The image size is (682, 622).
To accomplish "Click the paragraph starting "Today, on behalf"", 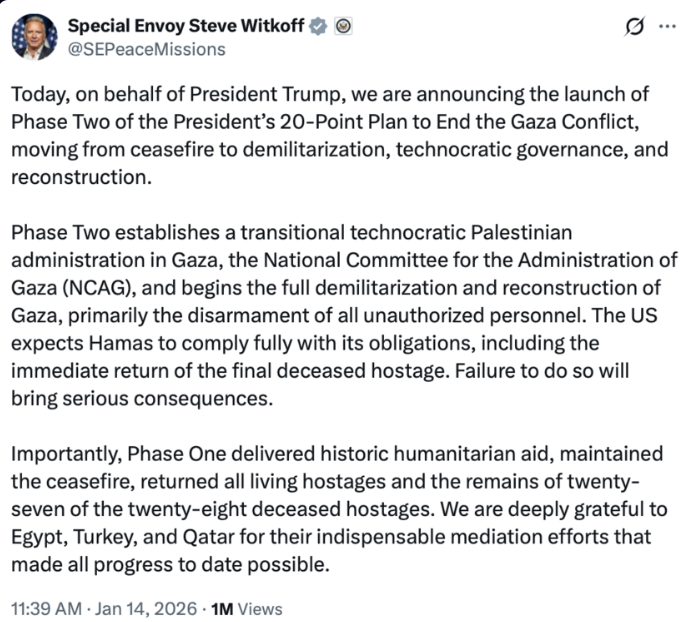I will coord(330,136).
